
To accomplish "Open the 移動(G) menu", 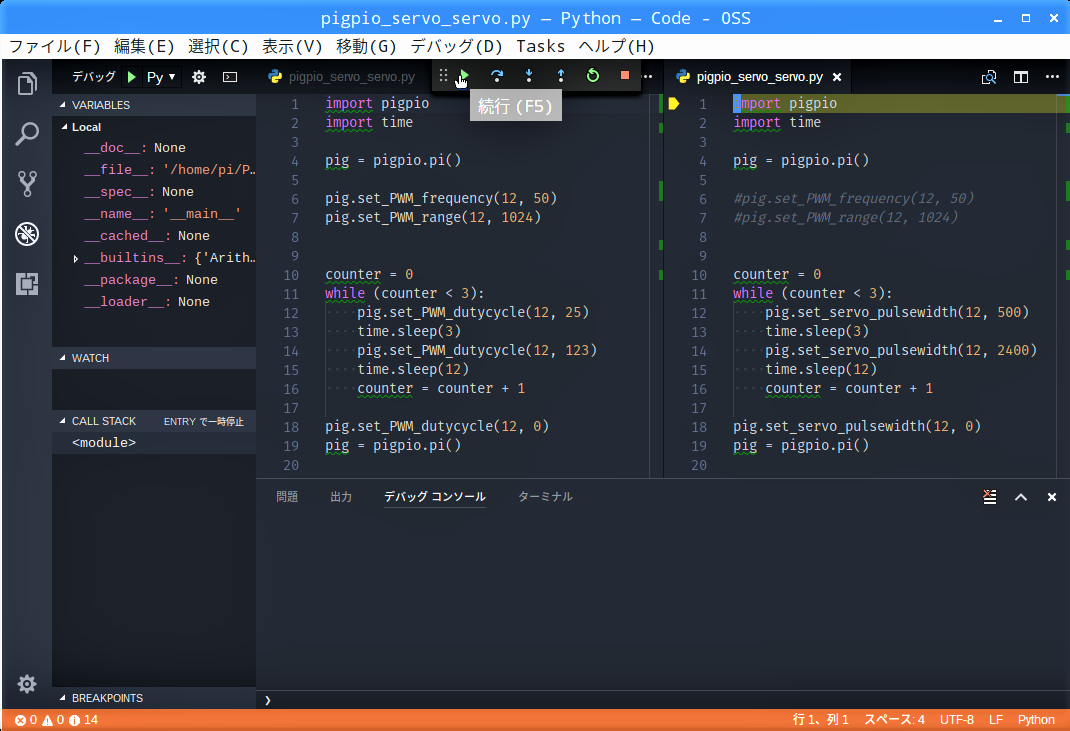I will point(366,46).
